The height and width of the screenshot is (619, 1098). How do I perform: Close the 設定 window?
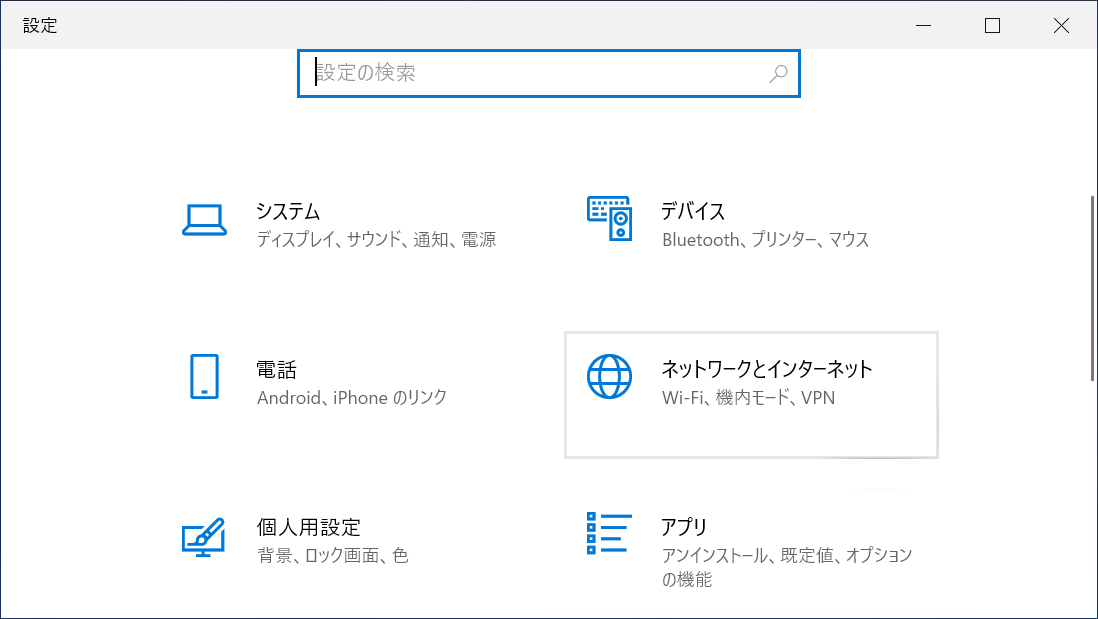pos(1062,25)
